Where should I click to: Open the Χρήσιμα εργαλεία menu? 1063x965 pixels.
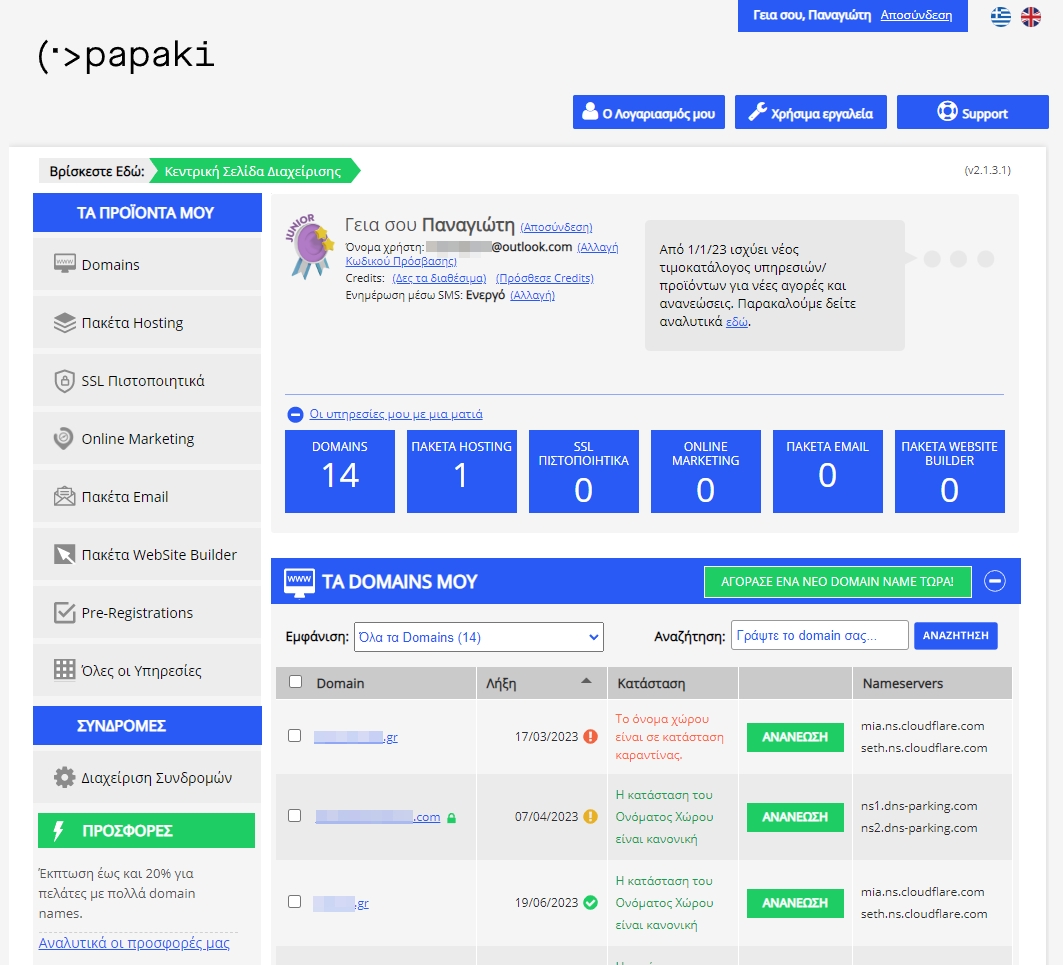(810, 112)
